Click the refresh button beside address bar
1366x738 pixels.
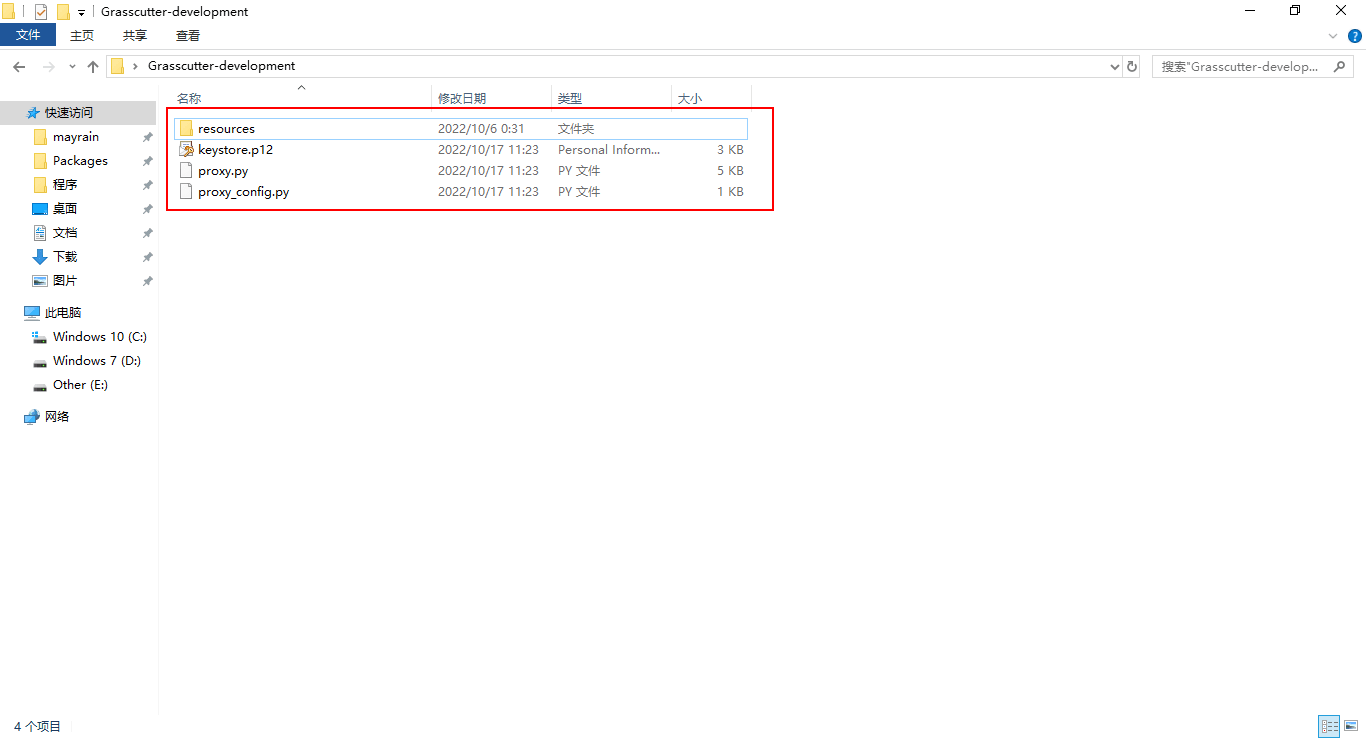[1132, 66]
